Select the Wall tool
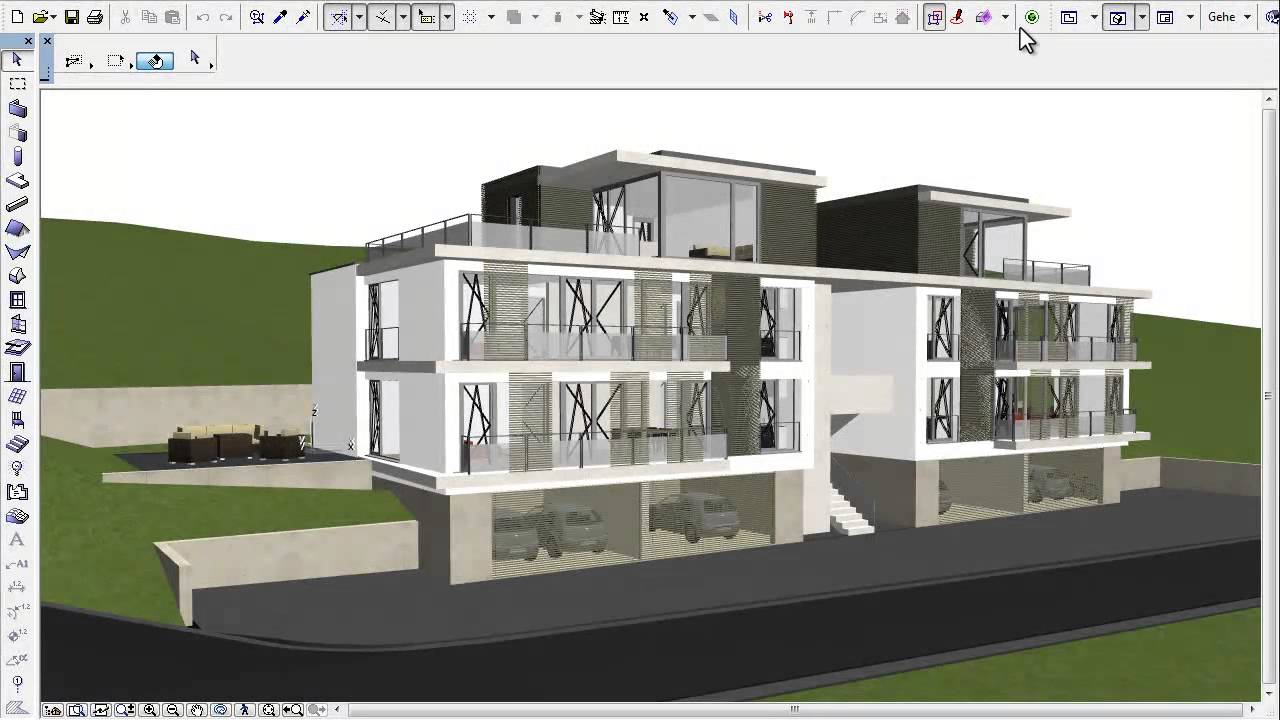Screen dimensions: 1280x720 (17, 108)
